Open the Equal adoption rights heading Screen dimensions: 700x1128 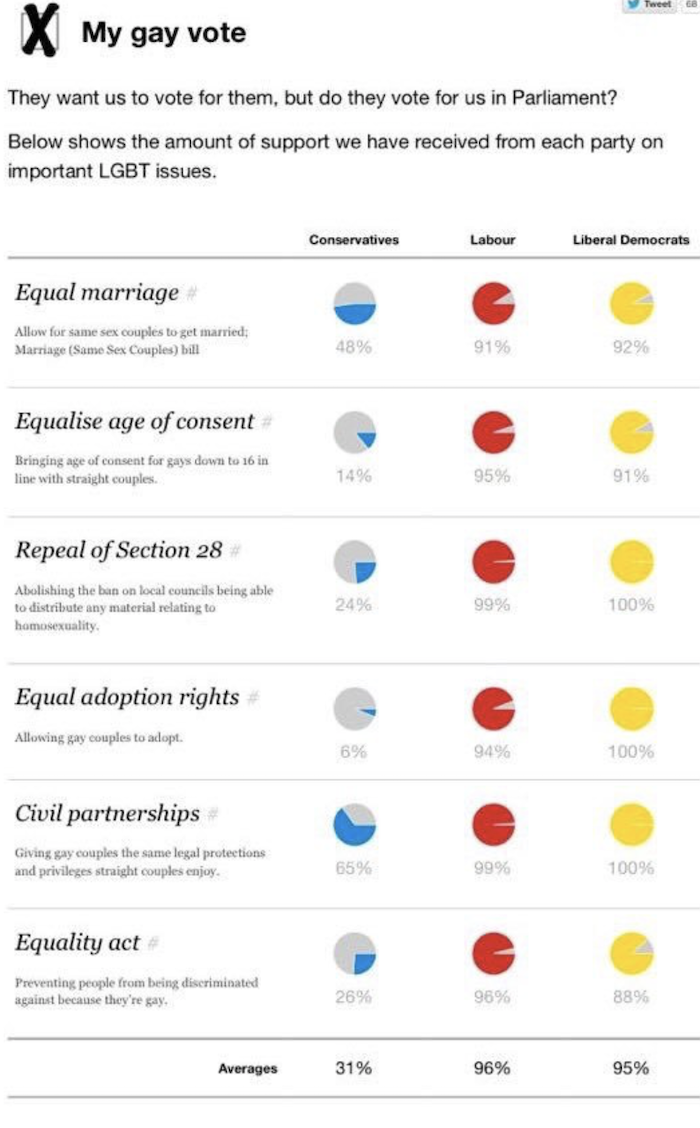(x=127, y=697)
